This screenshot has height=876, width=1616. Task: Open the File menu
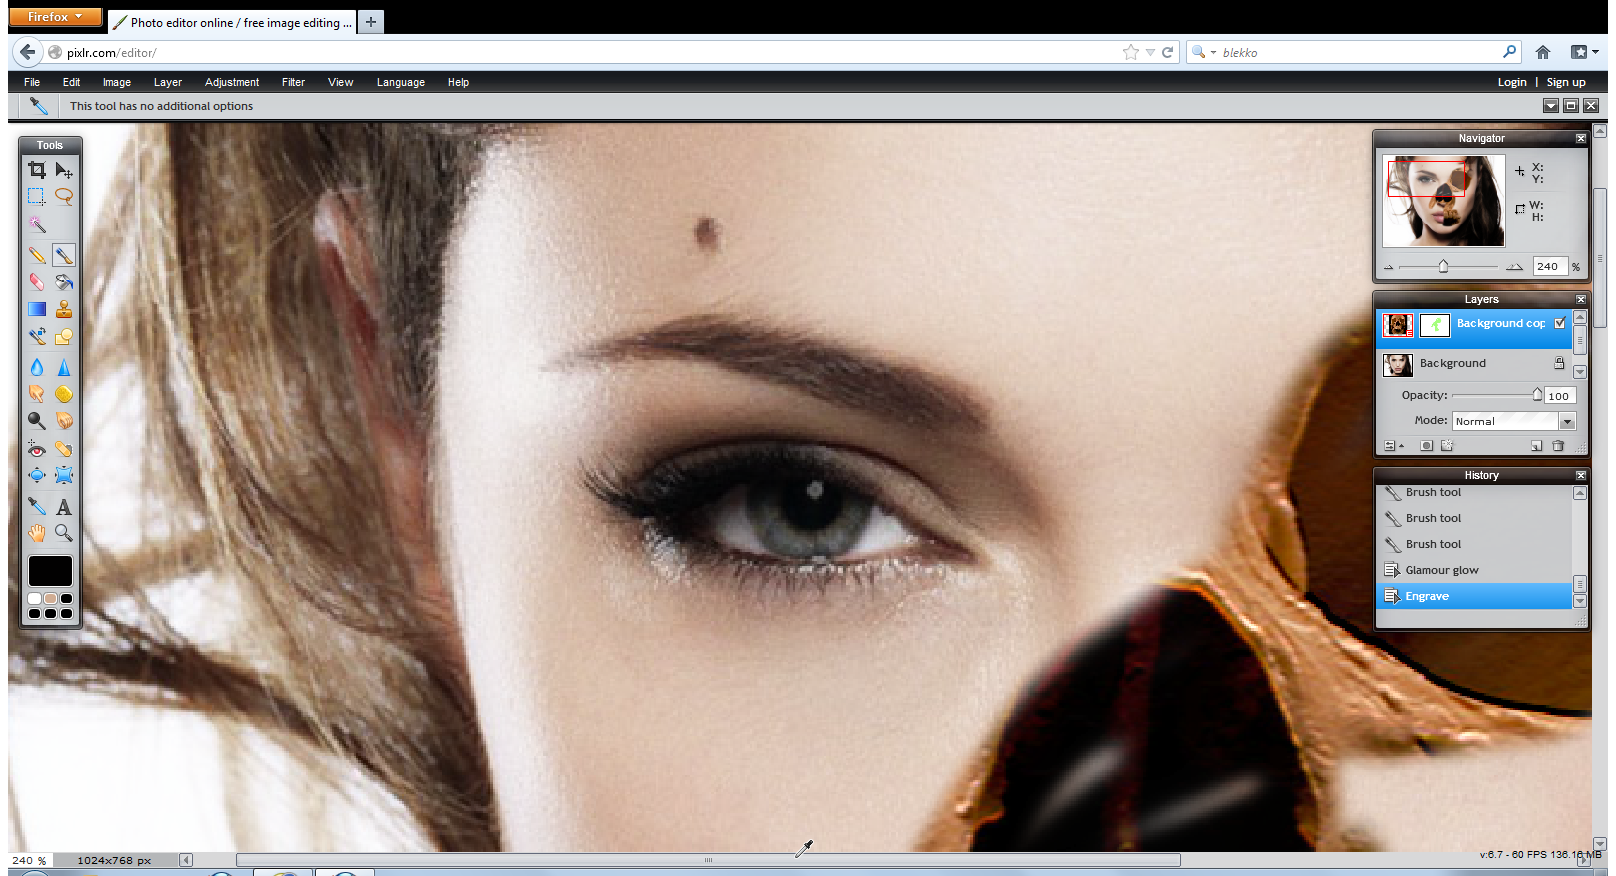[x=32, y=82]
